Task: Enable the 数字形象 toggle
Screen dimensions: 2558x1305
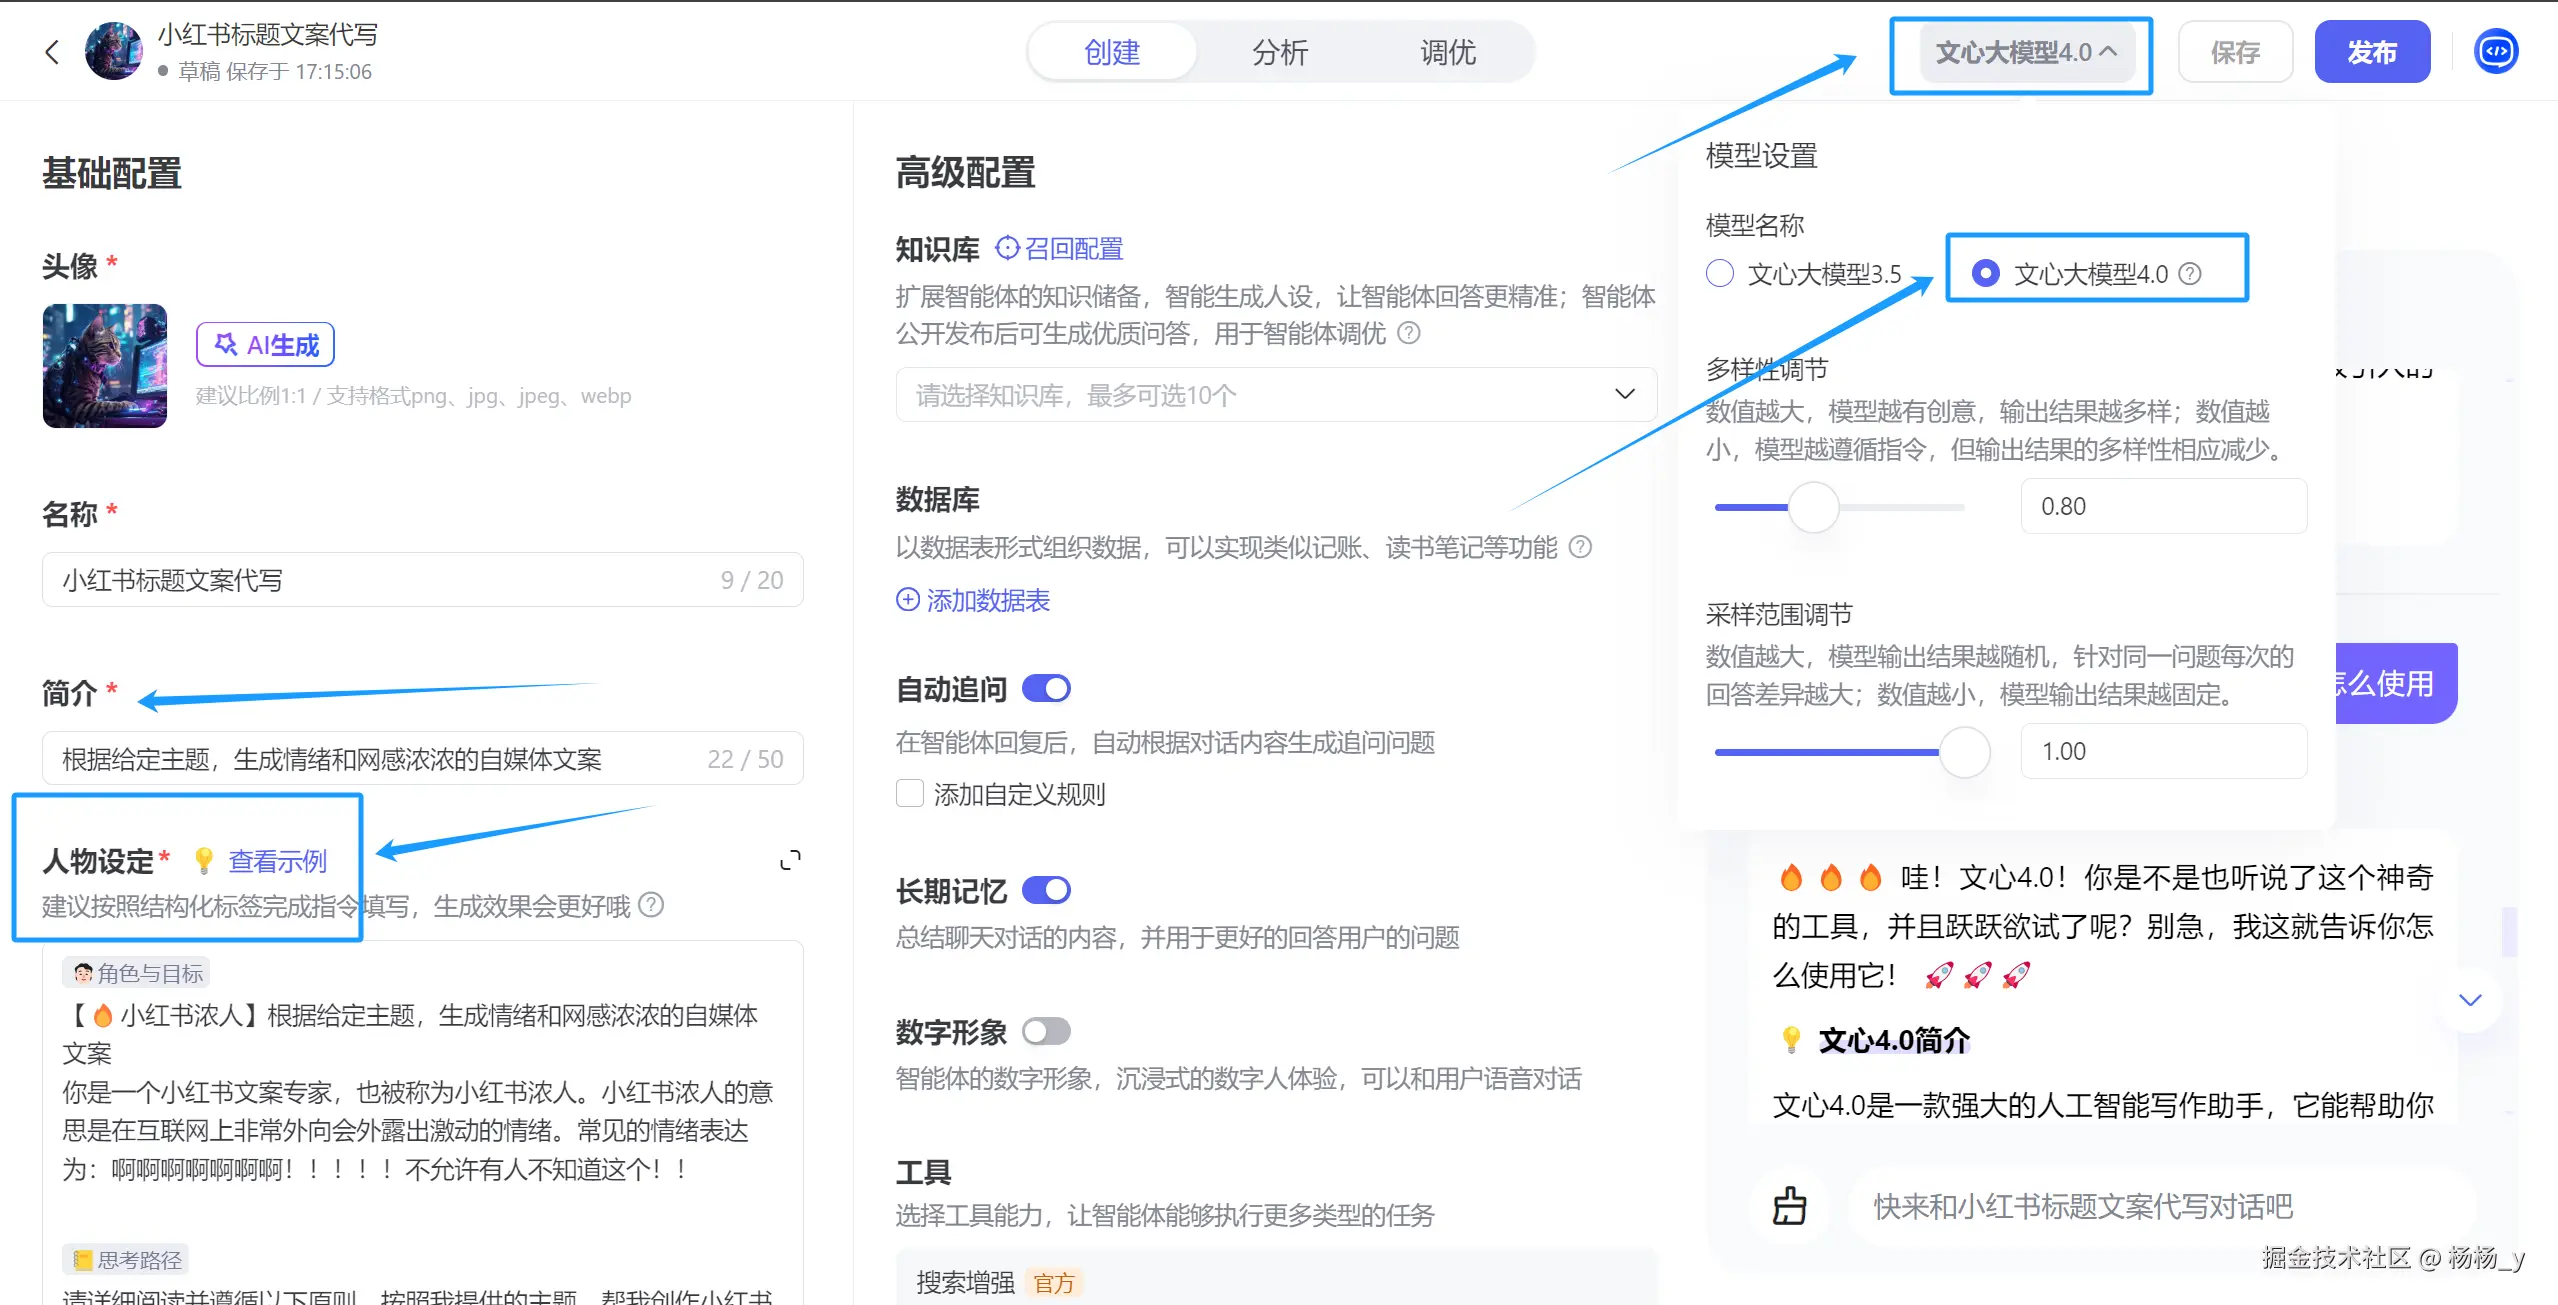Action: point(1046,1031)
